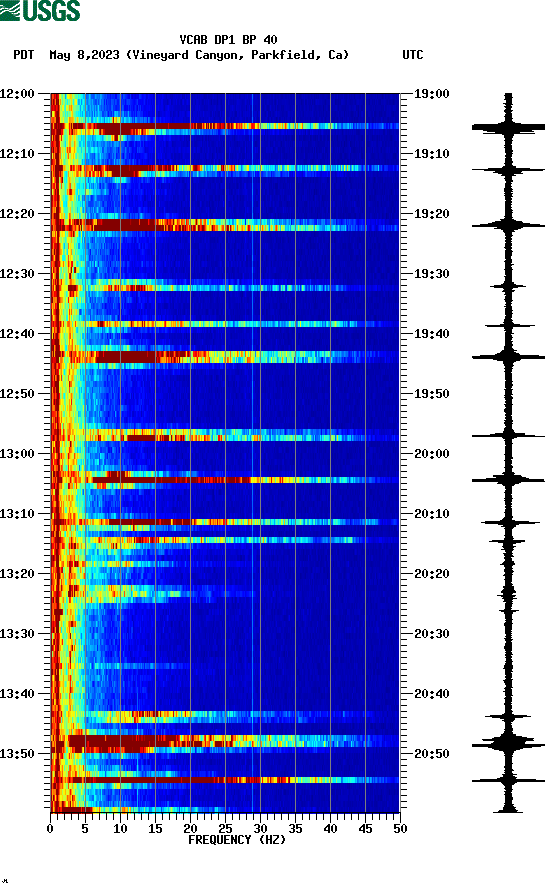The width and height of the screenshot is (552, 892).
Task: Click the PDT timezone label
Action: (x=23, y=55)
